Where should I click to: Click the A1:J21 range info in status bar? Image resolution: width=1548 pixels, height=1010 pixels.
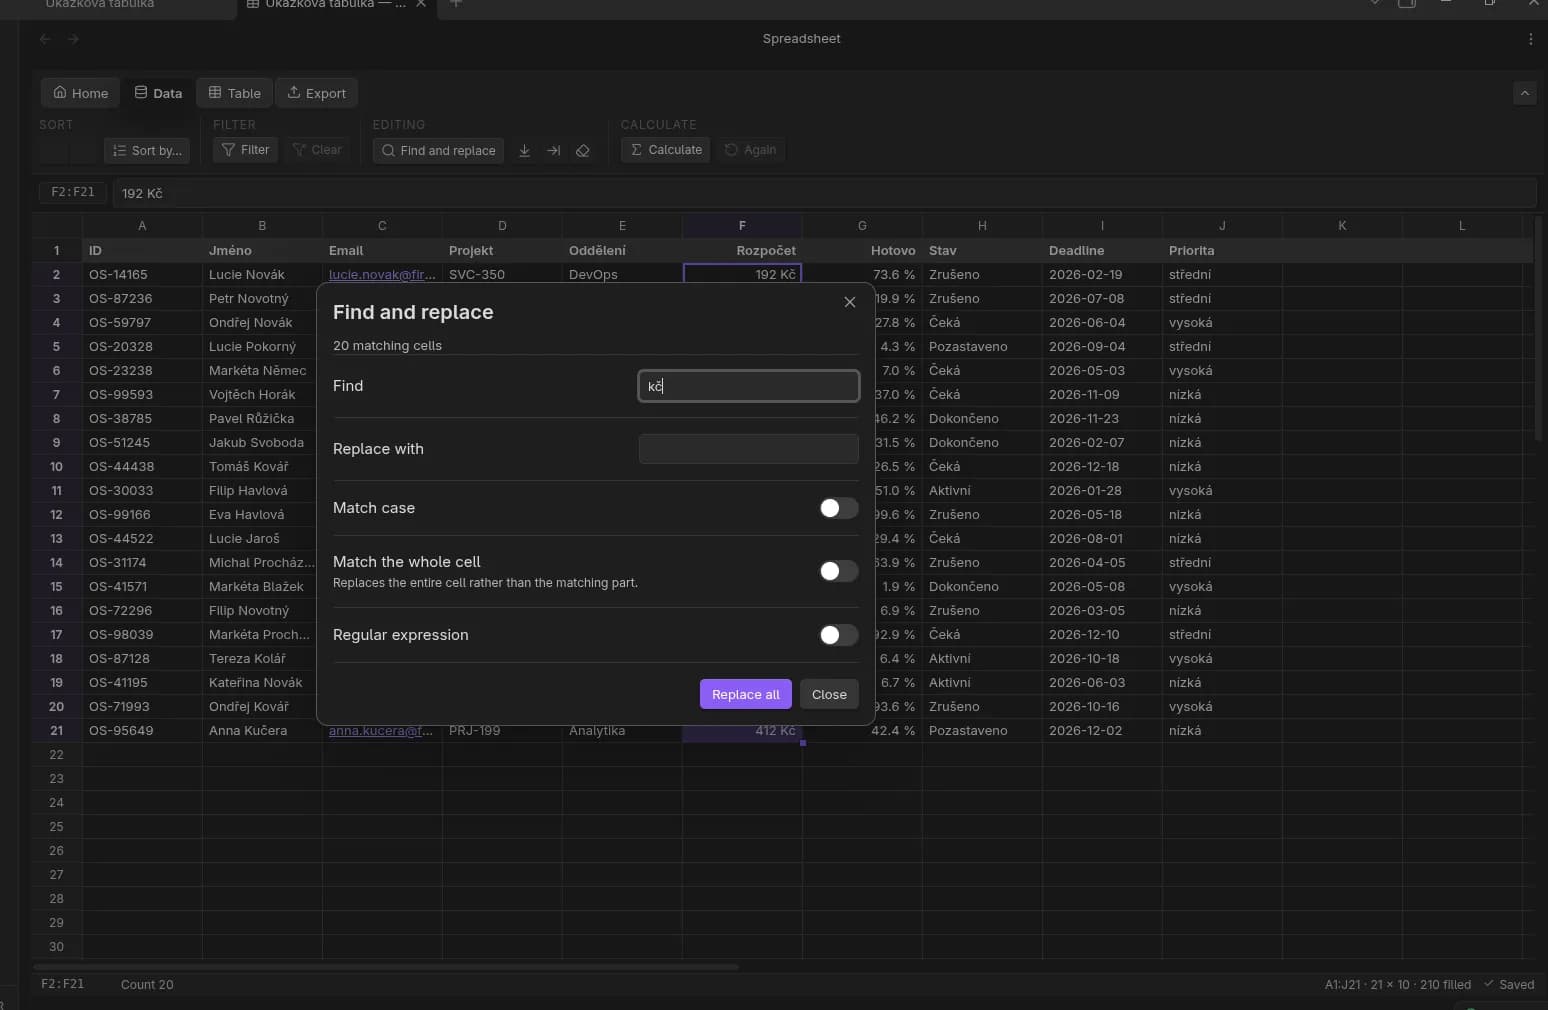1397,984
